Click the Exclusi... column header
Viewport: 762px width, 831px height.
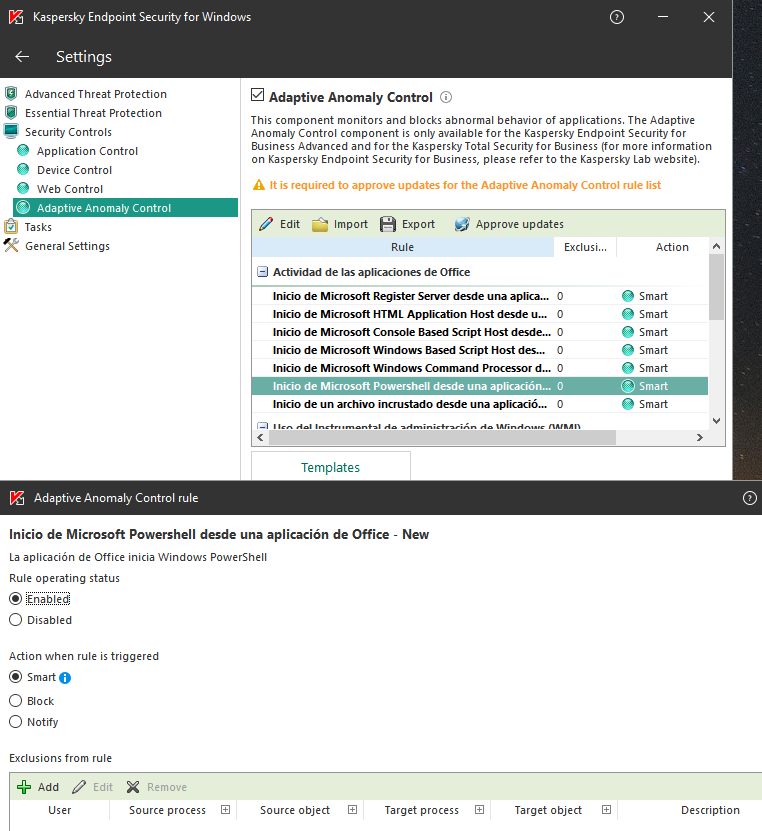point(585,247)
